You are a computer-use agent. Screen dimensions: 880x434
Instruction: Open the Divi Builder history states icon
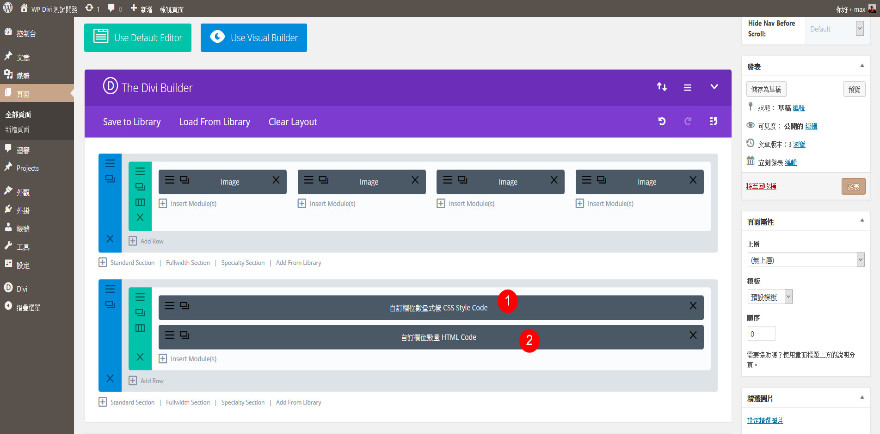tap(713, 121)
